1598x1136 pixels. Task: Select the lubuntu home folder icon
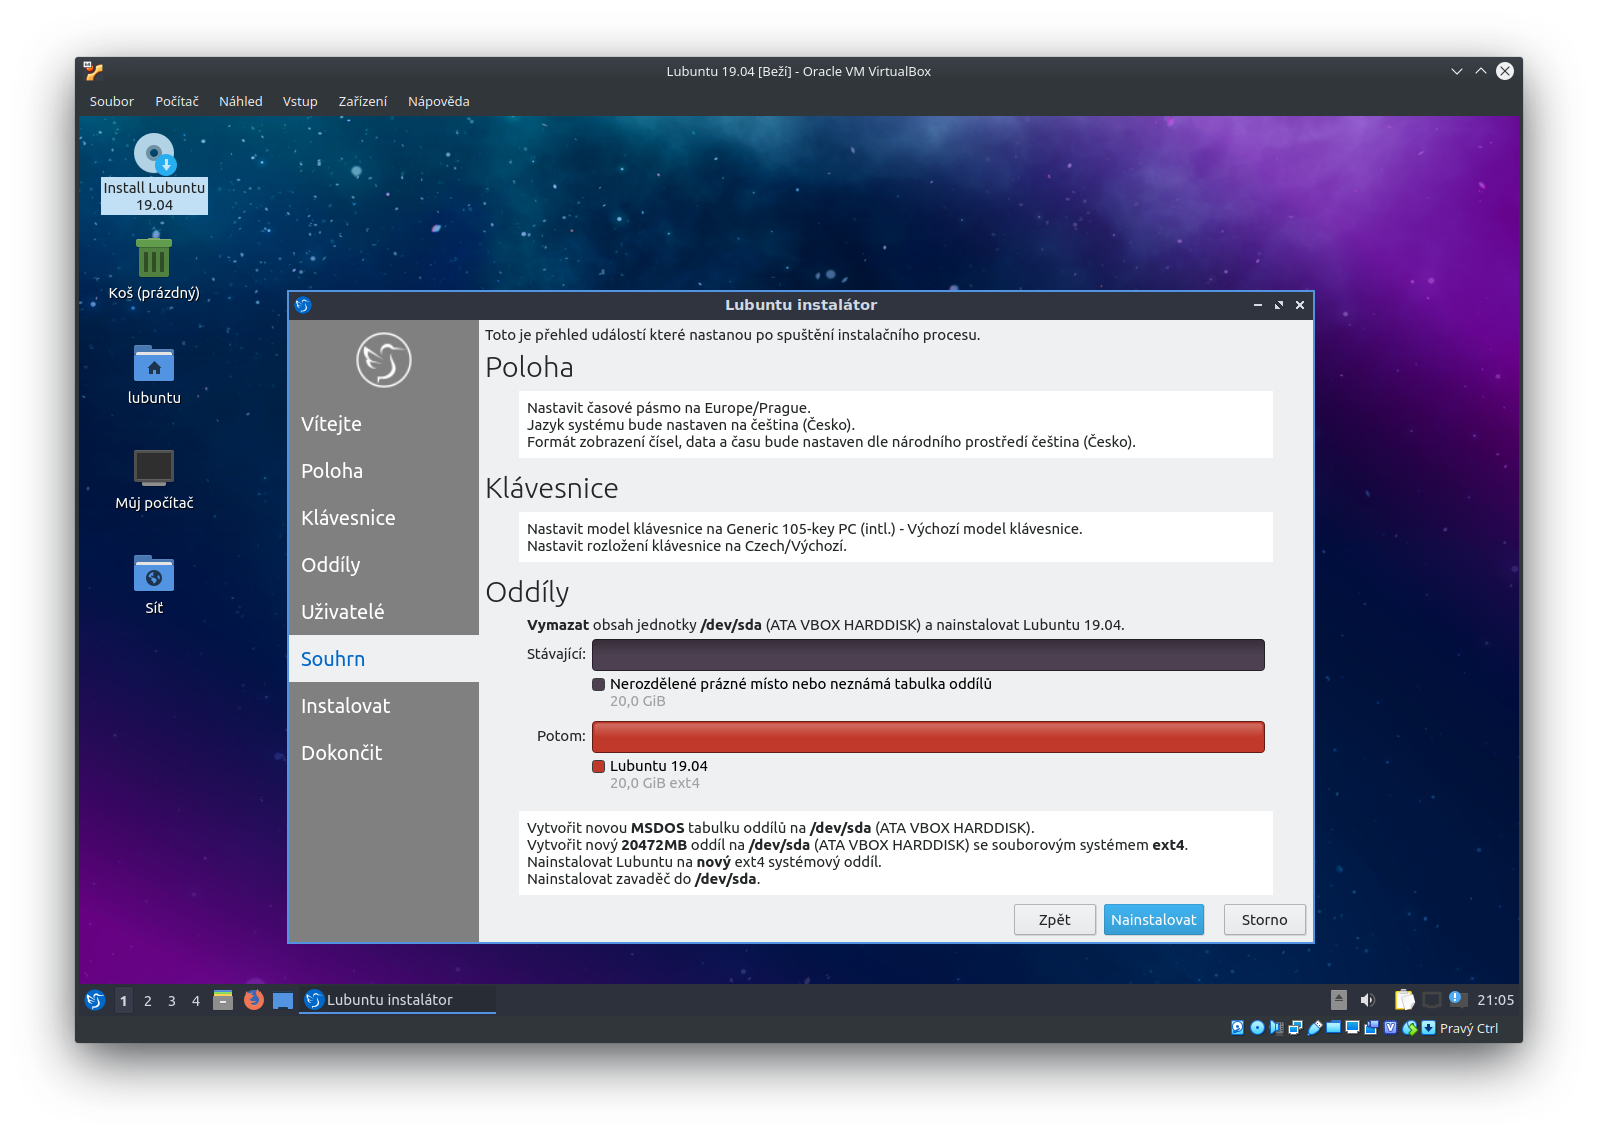(x=154, y=375)
